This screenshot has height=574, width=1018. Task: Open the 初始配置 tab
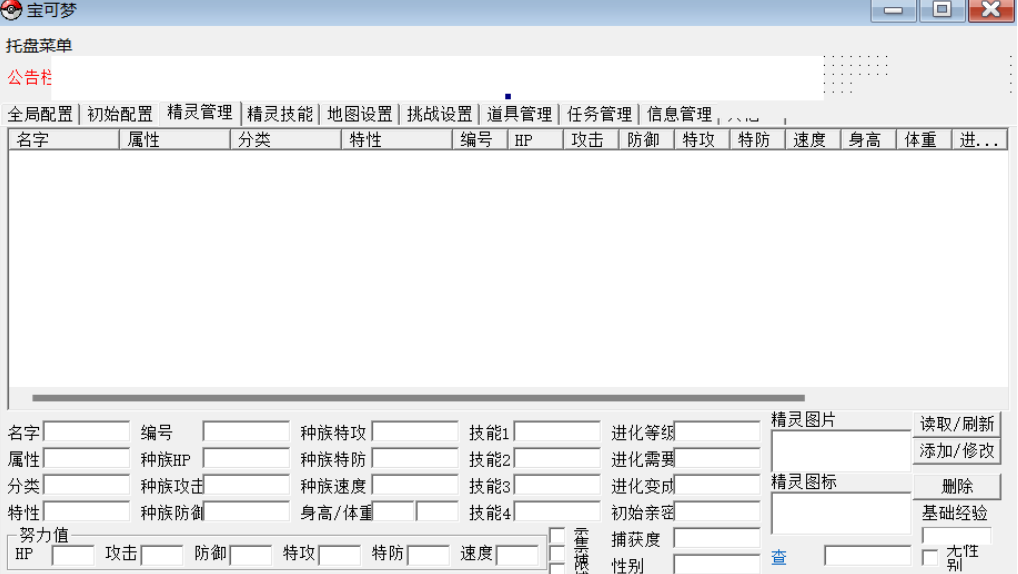(x=120, y=114)
